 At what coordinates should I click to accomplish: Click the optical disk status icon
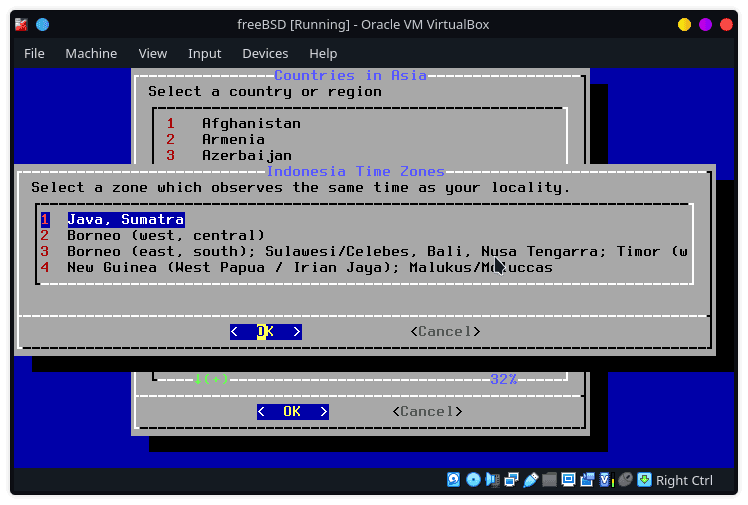click(x=473, y=480)
